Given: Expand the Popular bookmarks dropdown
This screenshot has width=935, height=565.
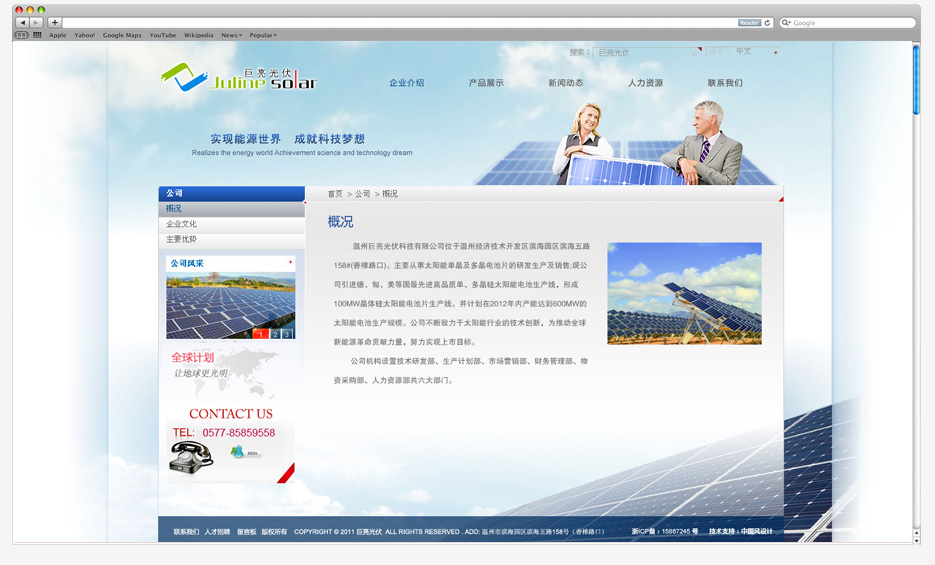Looking at the screenshot, I should [x=263, y=35].
